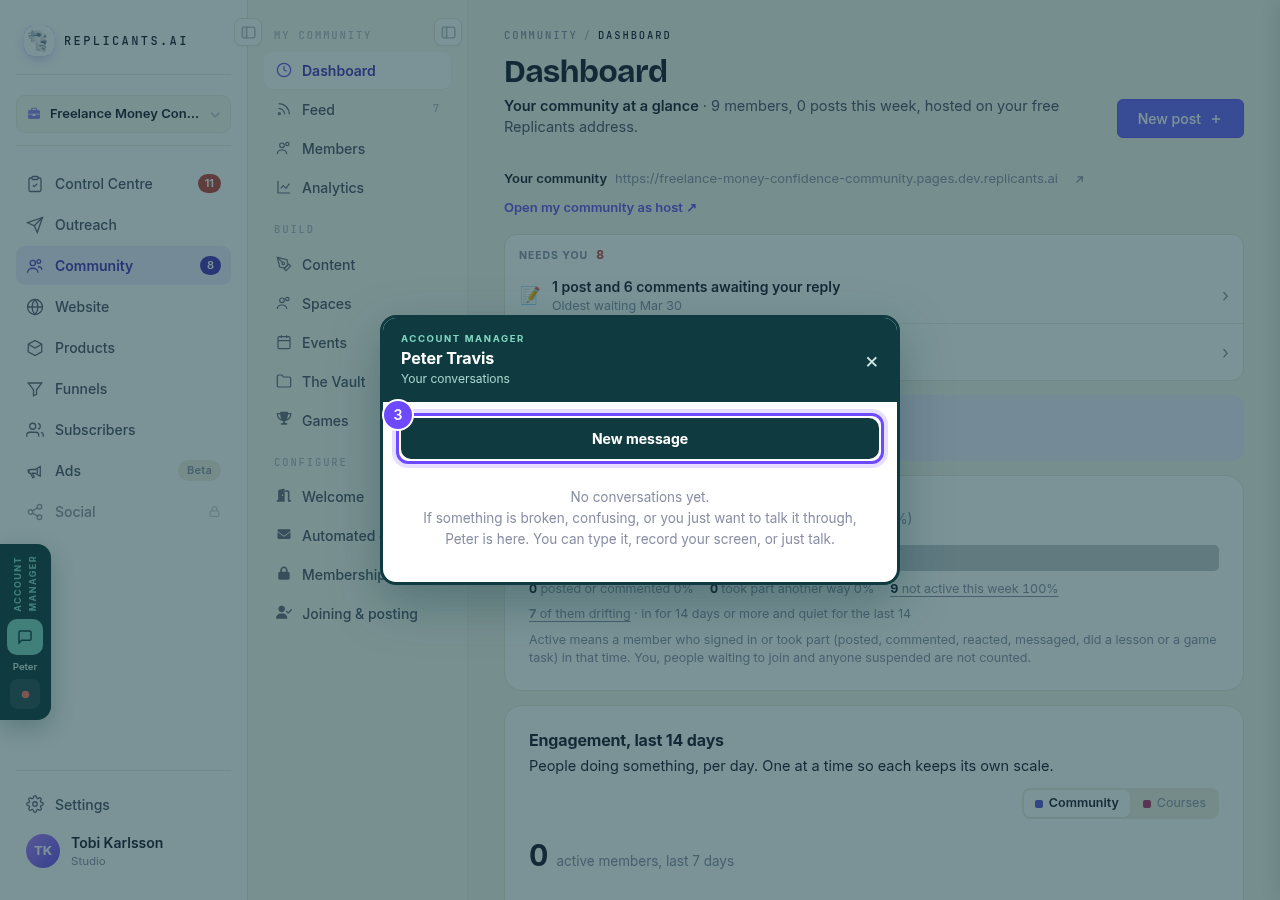Open Spaces in the Build section

coord(358,304)
